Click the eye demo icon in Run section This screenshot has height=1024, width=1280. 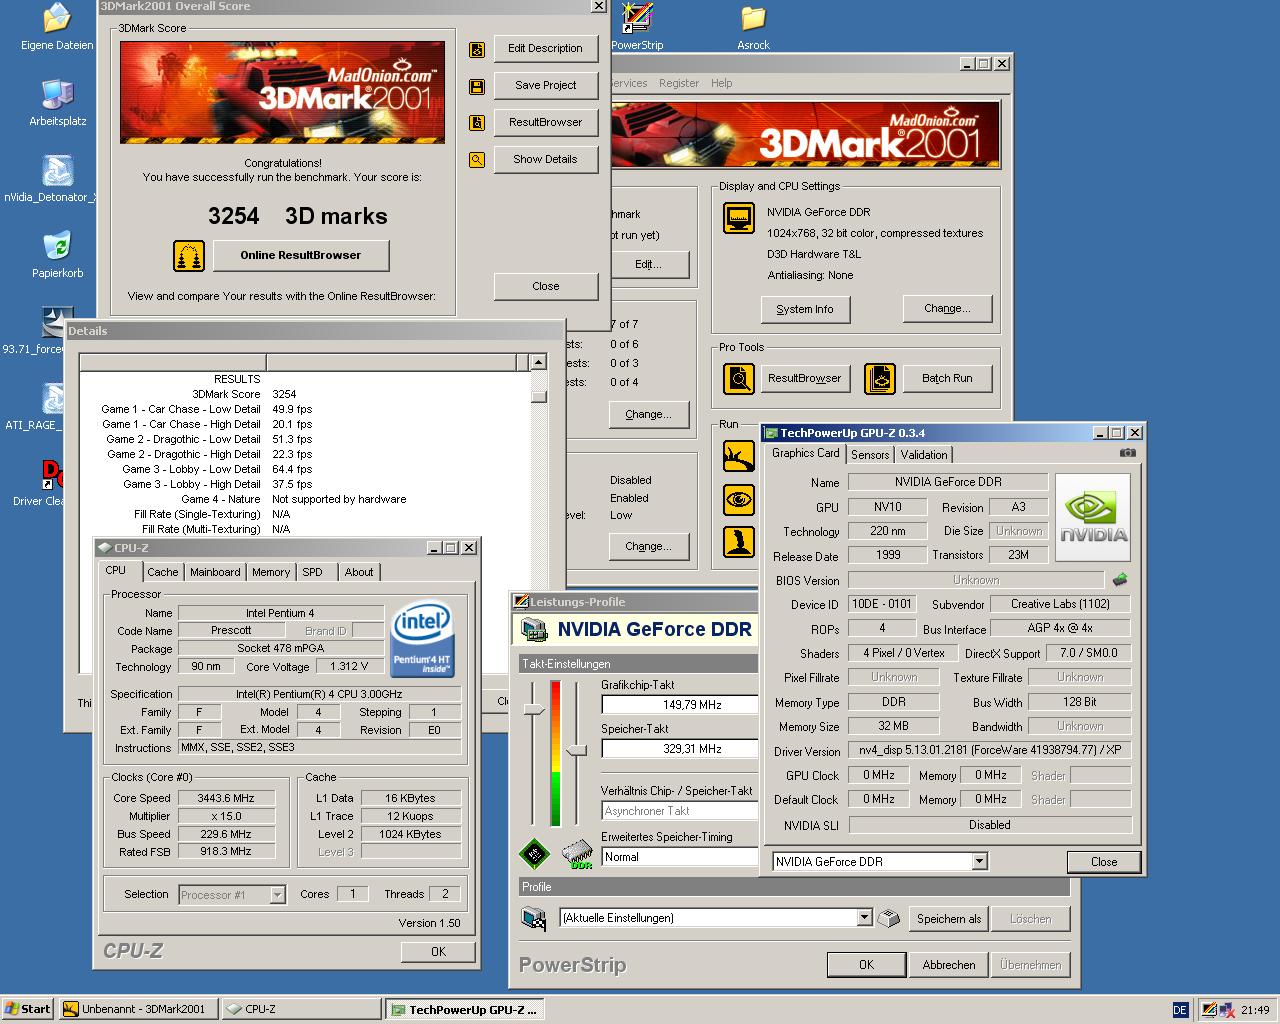[x=739, y=498]
